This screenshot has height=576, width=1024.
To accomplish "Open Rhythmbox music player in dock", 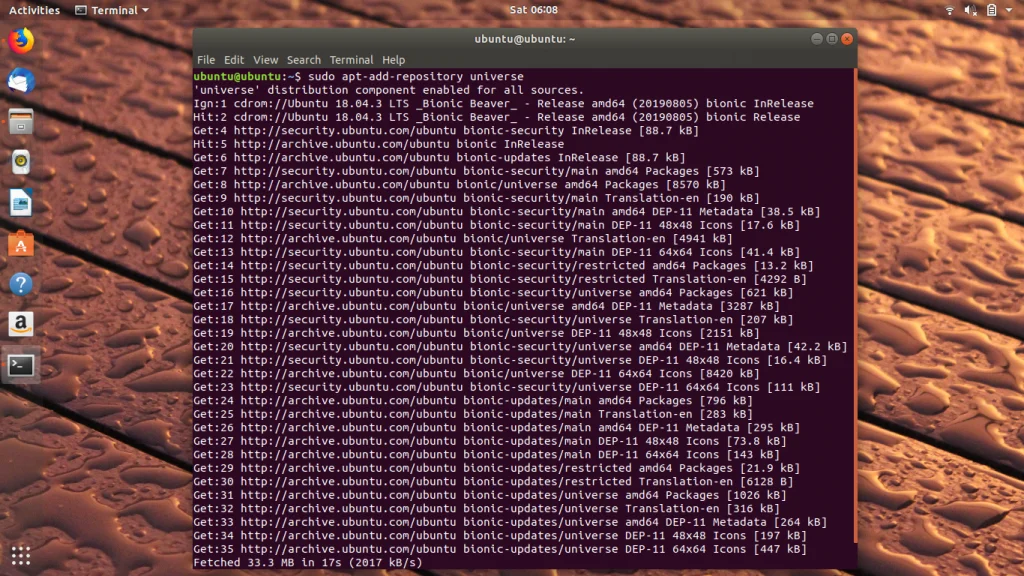I will [x=21, y=162].
